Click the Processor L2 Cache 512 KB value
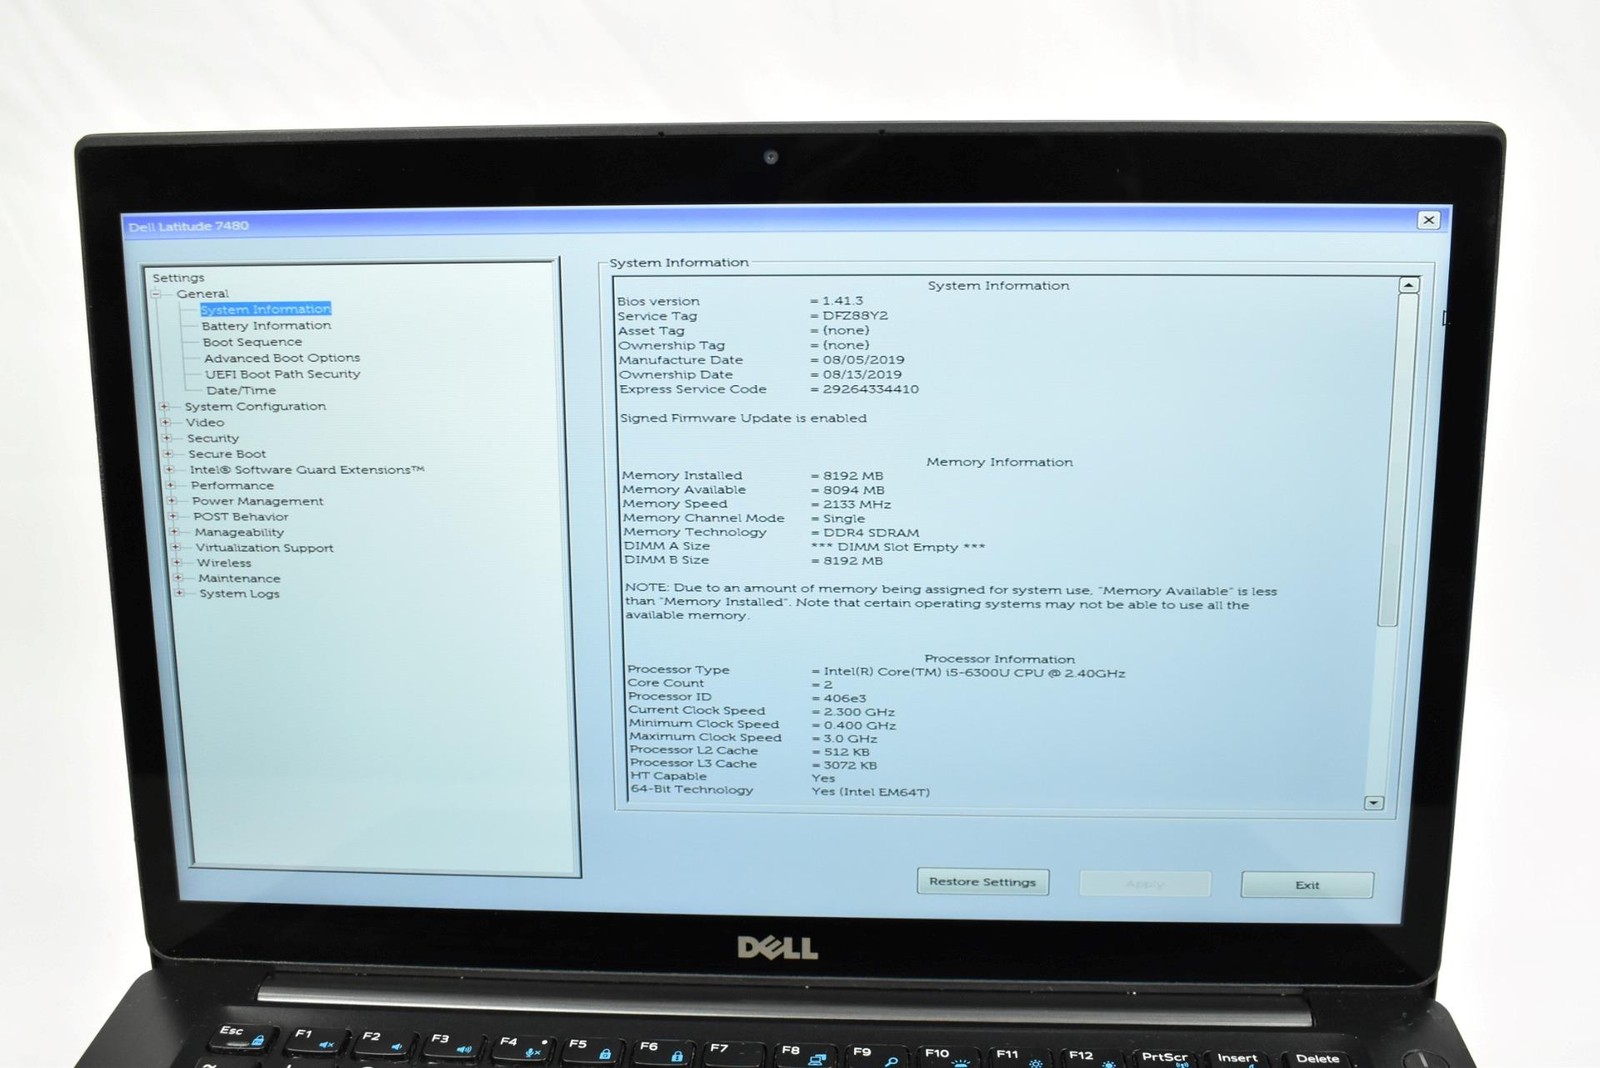Viewport: 1600px width, 1068px height. (847, 752)
